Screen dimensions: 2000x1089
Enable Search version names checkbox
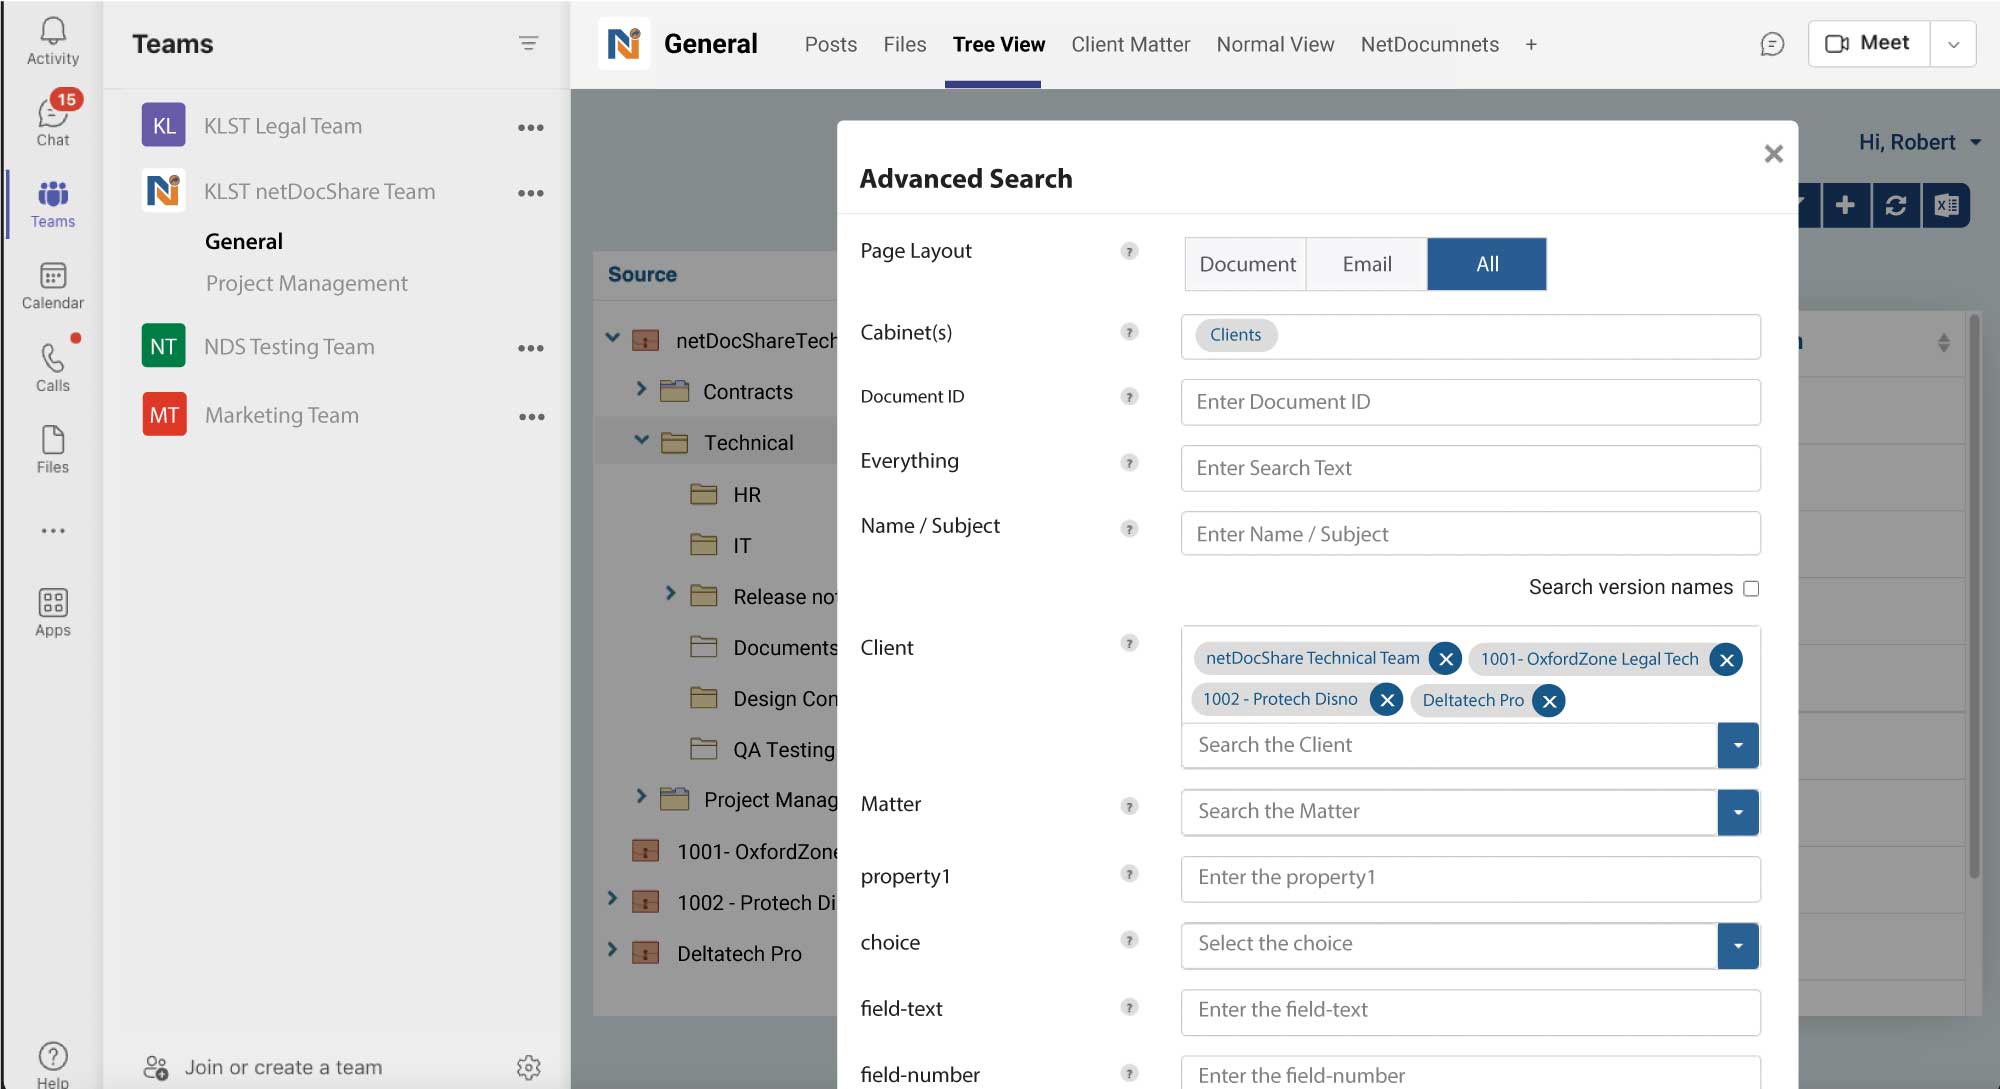click(1751, 588)
